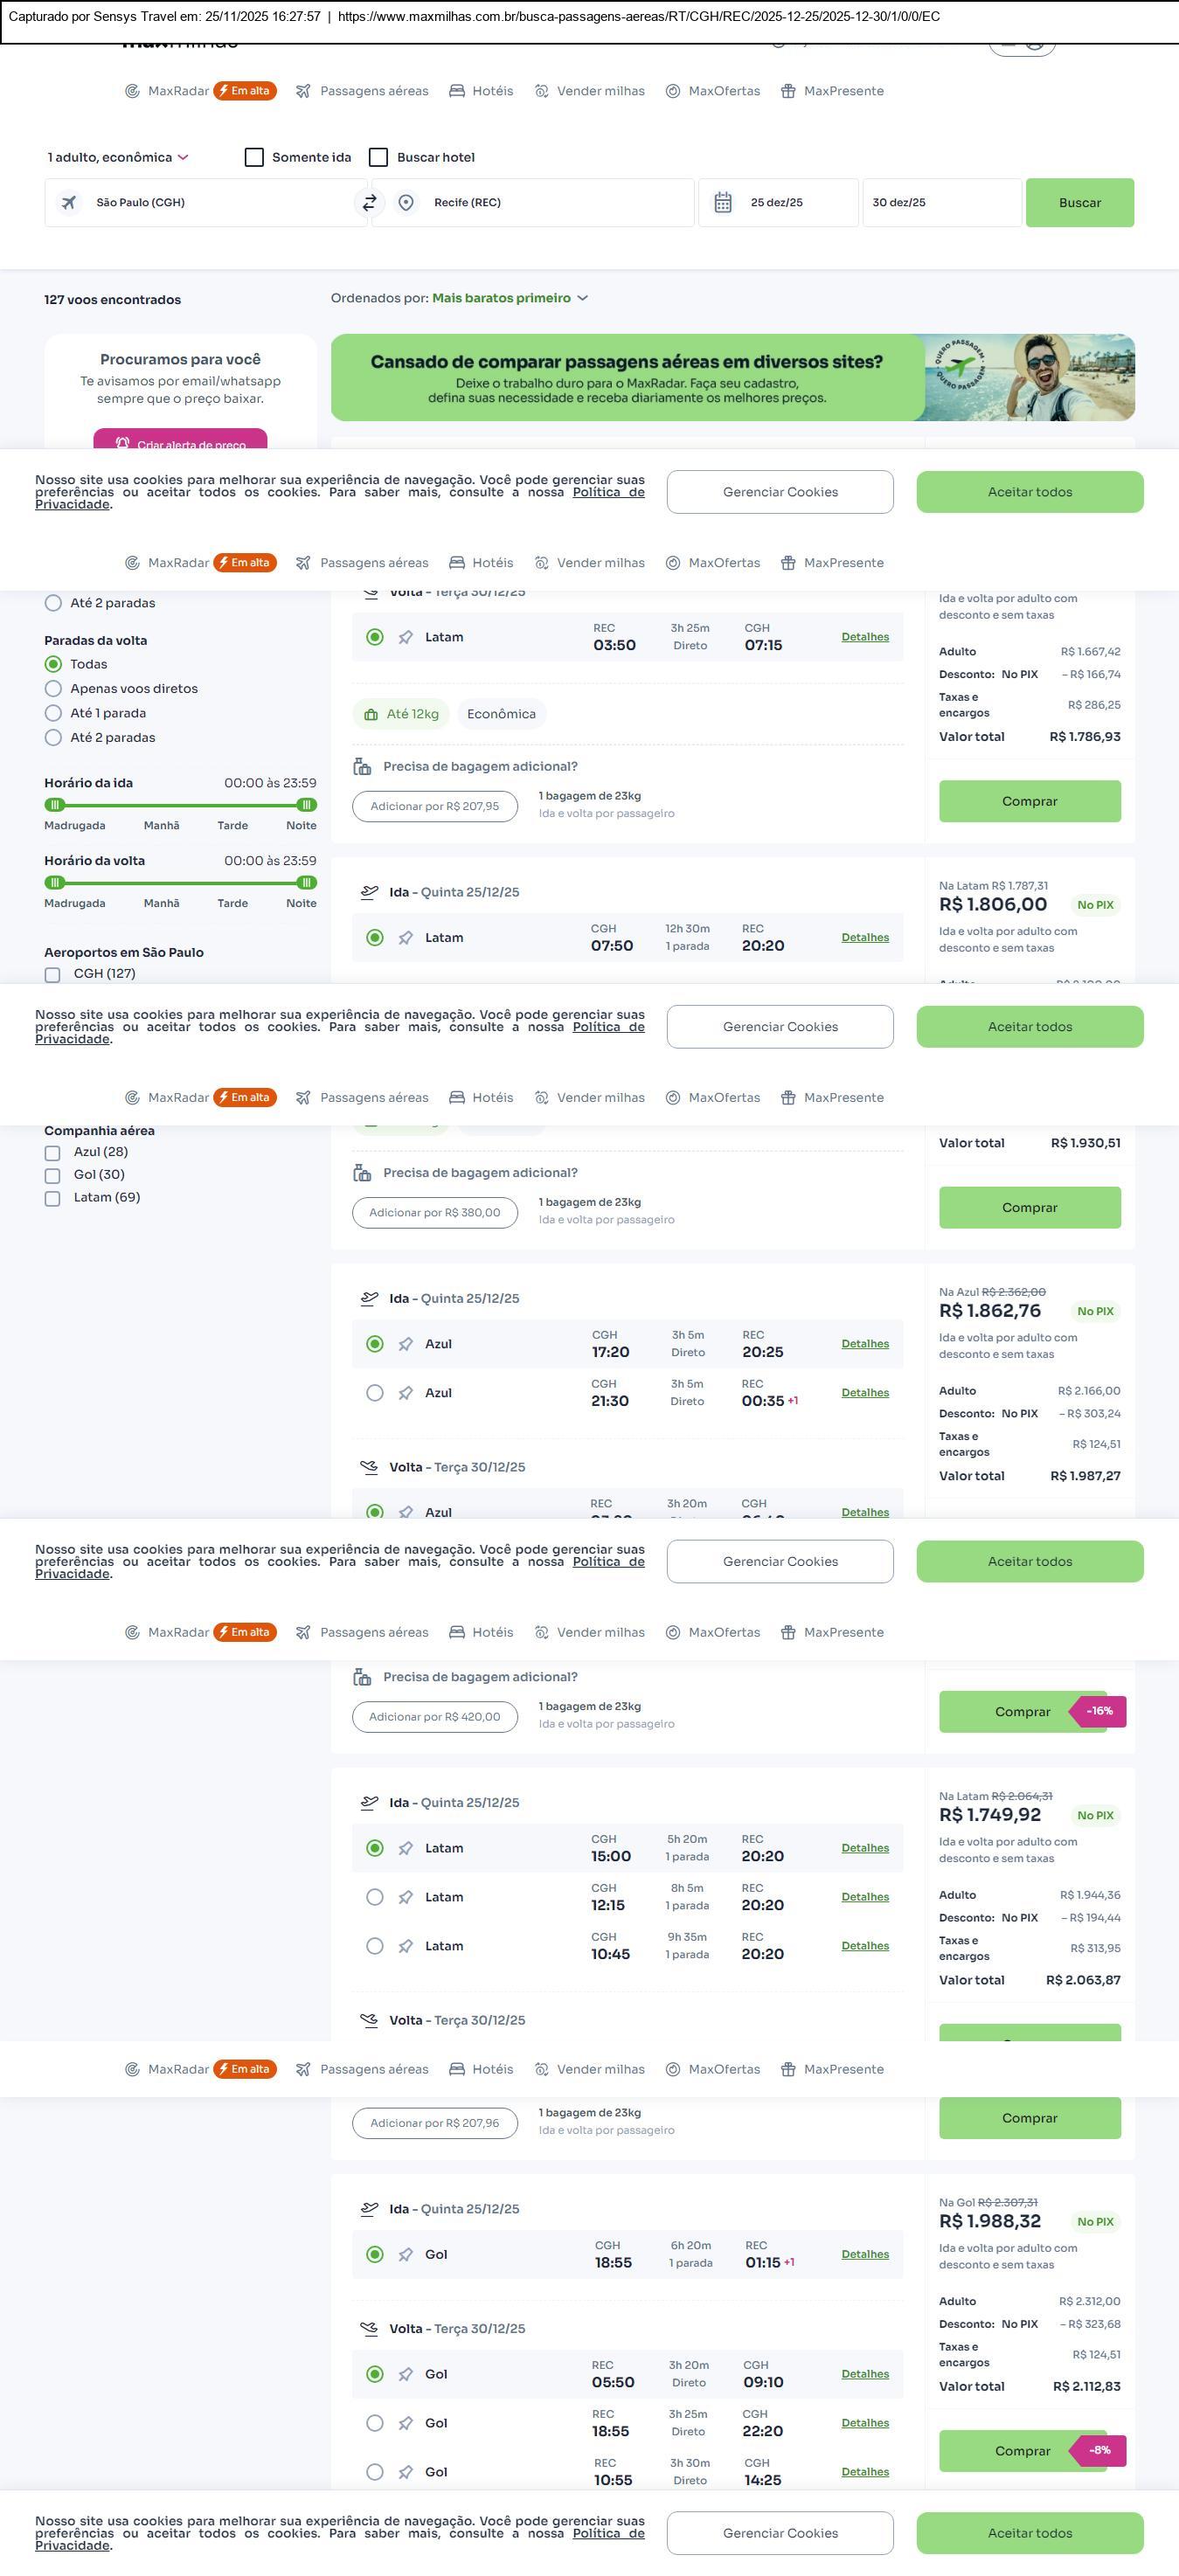1179x2576 pixels.
Task: Click the swap origin and destination arrows icon
Action: click(x=369, y=203)
